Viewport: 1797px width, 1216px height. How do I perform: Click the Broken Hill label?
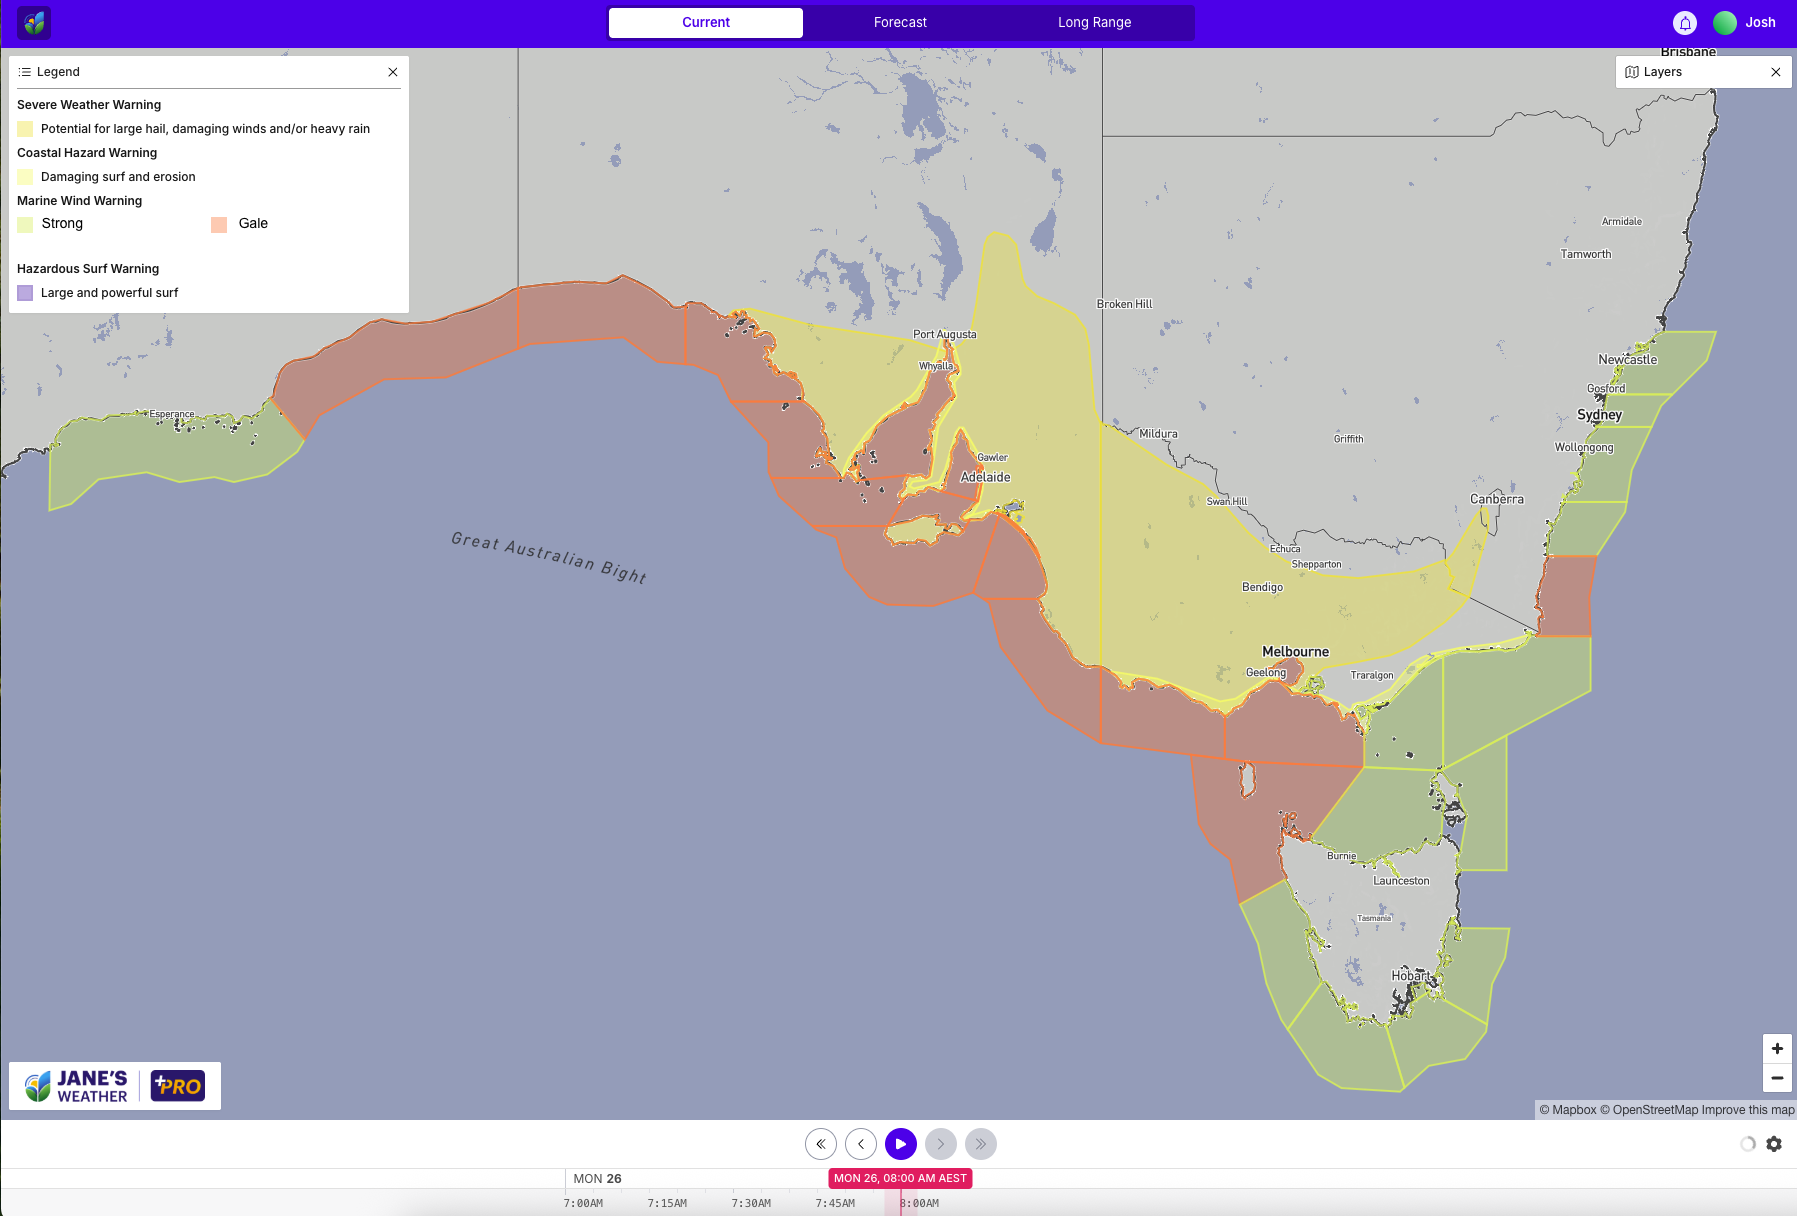1124,304
